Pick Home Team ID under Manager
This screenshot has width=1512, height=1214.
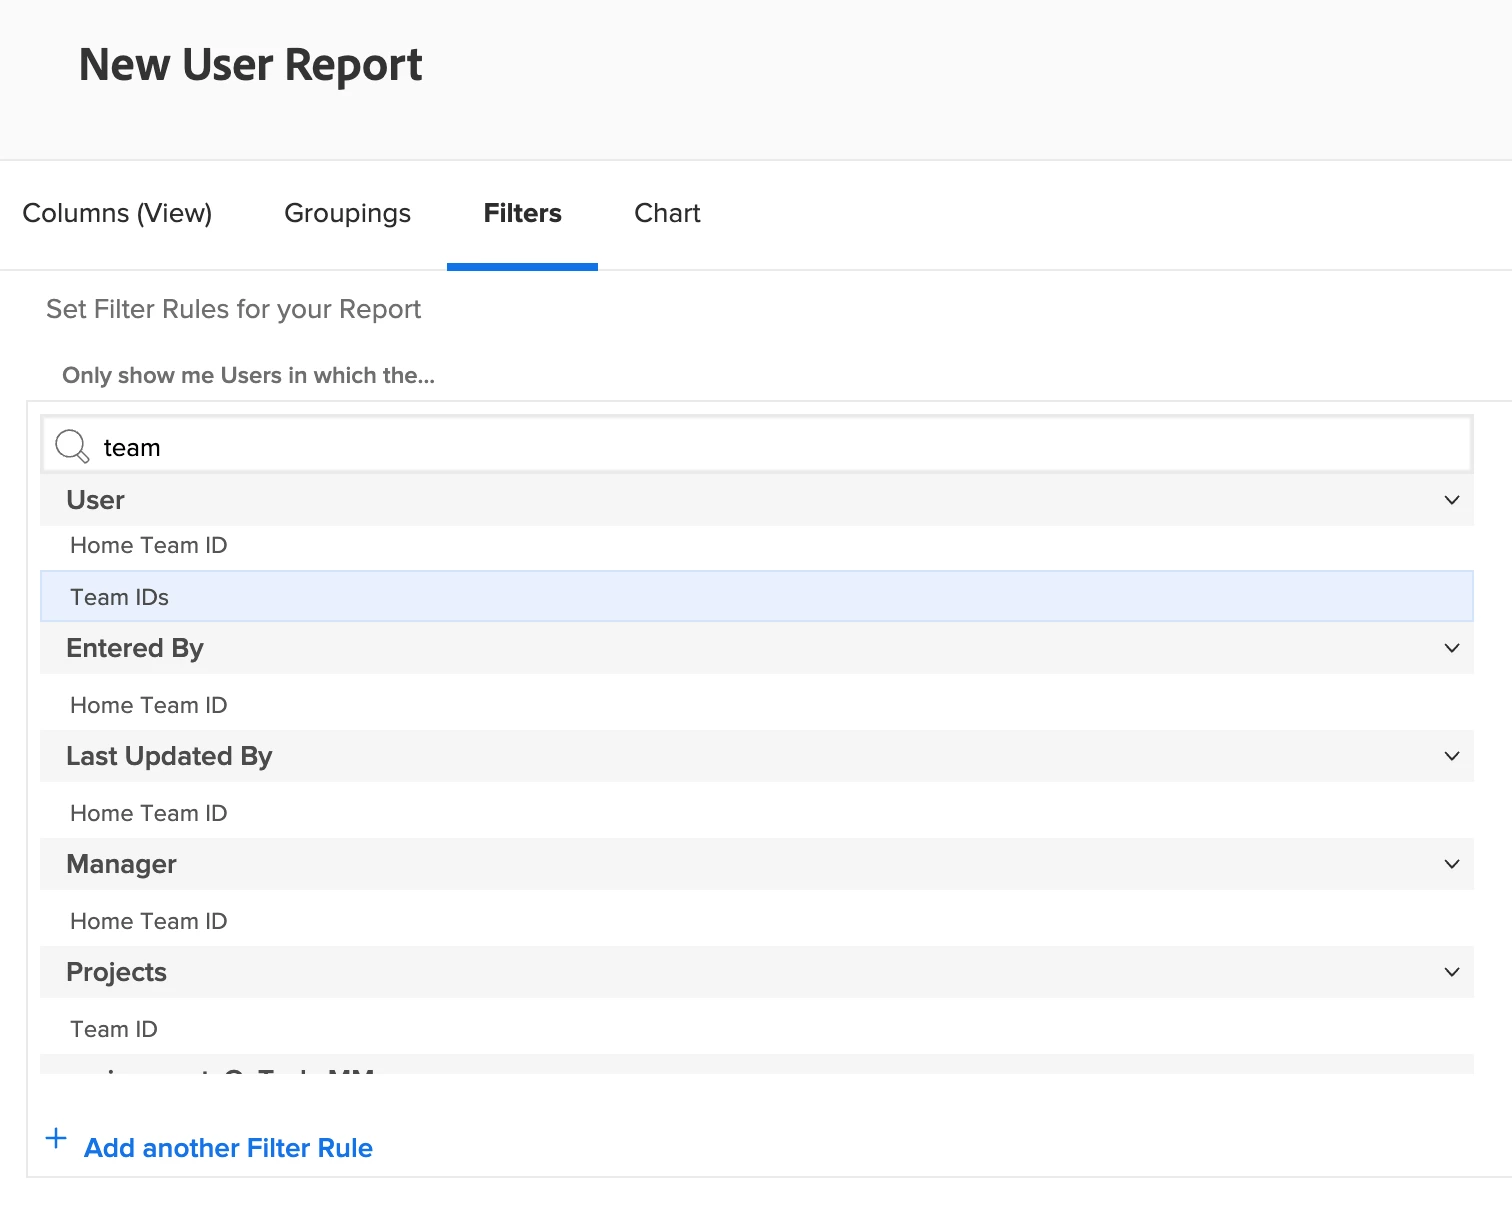point(757,921)
